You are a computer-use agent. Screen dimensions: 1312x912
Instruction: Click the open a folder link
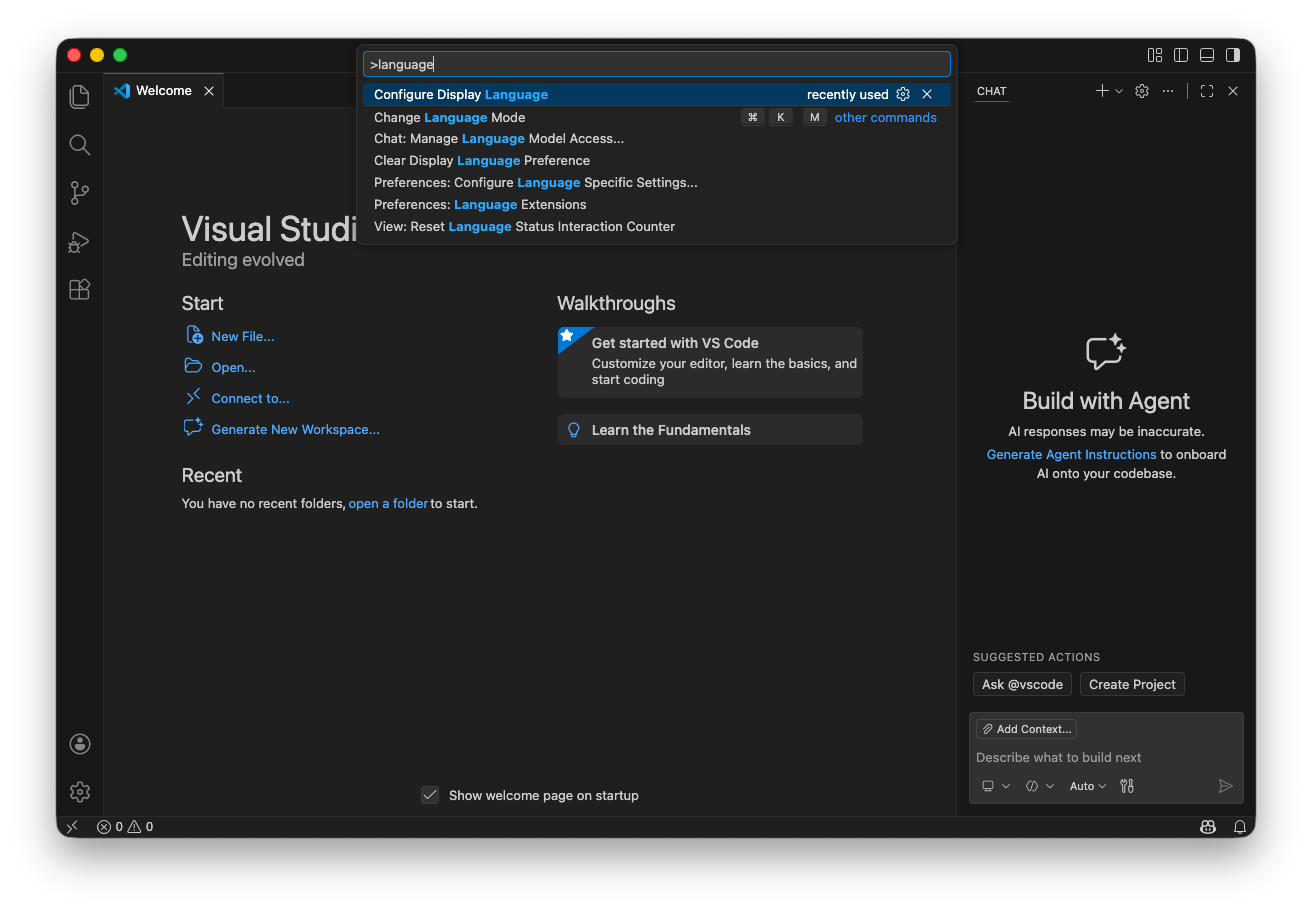(388, 504)
